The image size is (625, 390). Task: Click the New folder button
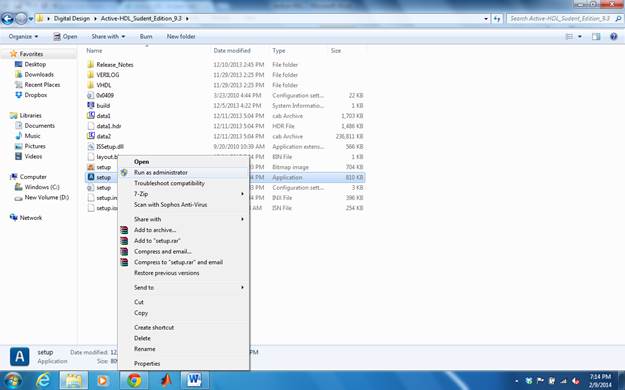point(181,36)
